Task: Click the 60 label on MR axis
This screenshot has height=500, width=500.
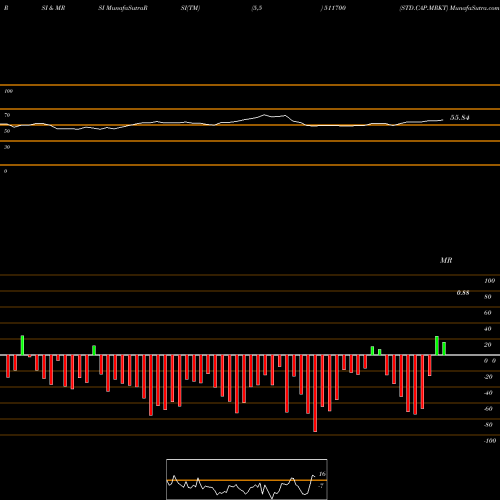Action: (x=488, y=313)
